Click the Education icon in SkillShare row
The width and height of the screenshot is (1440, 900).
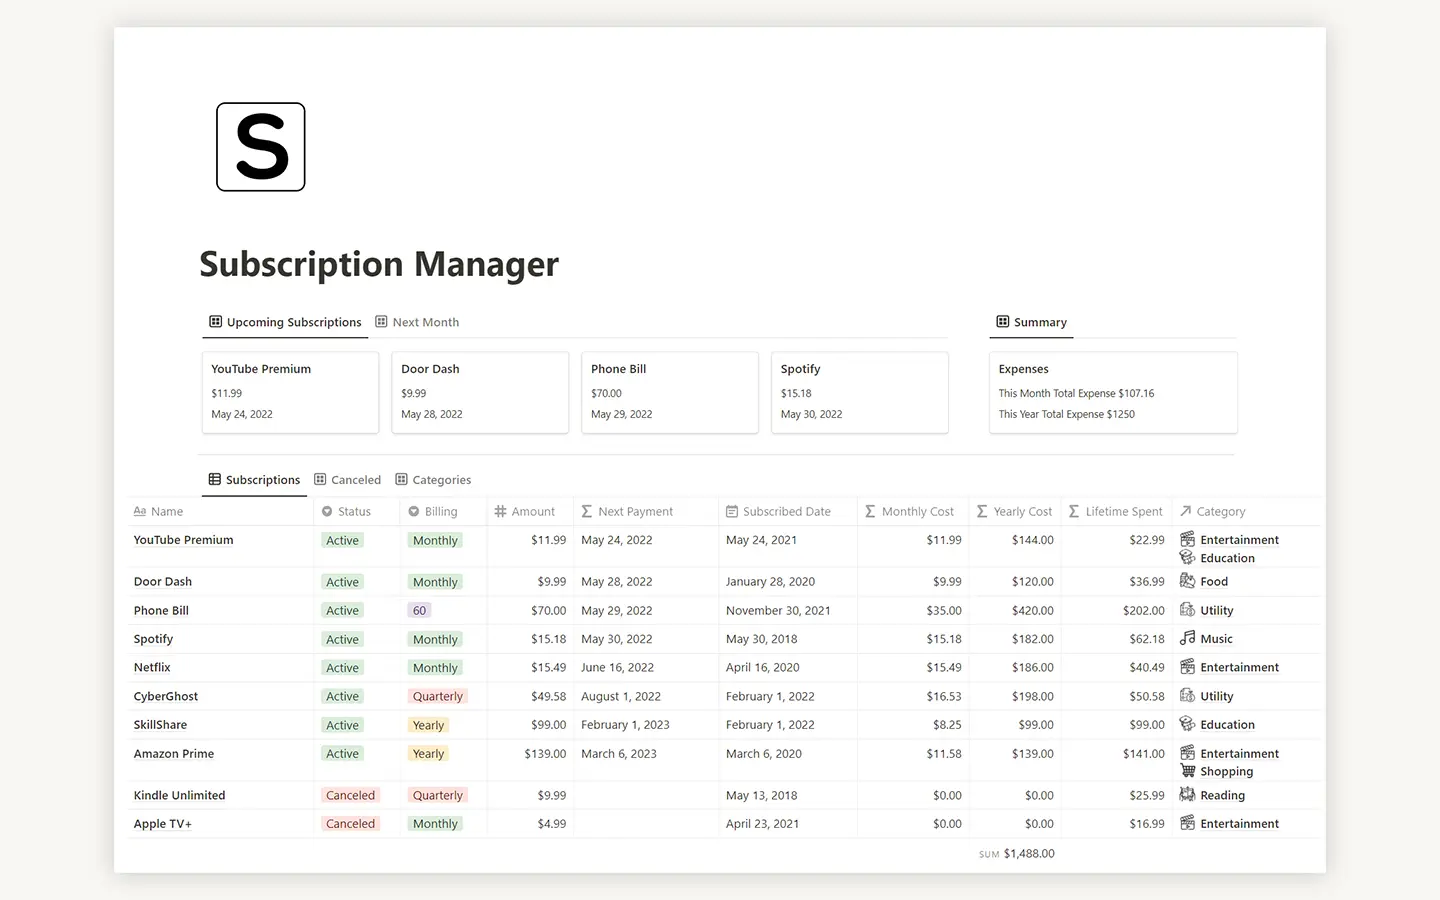tap(1187, 723)
